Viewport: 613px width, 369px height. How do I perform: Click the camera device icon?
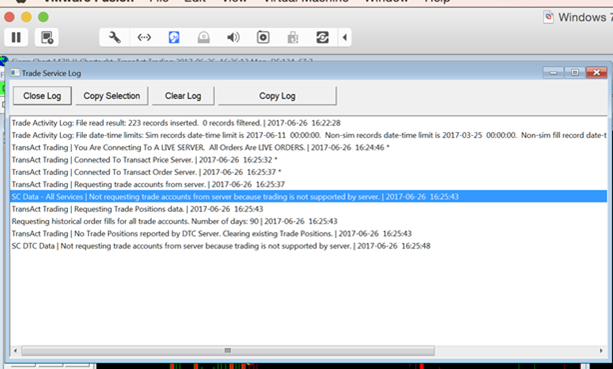[x=263, y=38]
